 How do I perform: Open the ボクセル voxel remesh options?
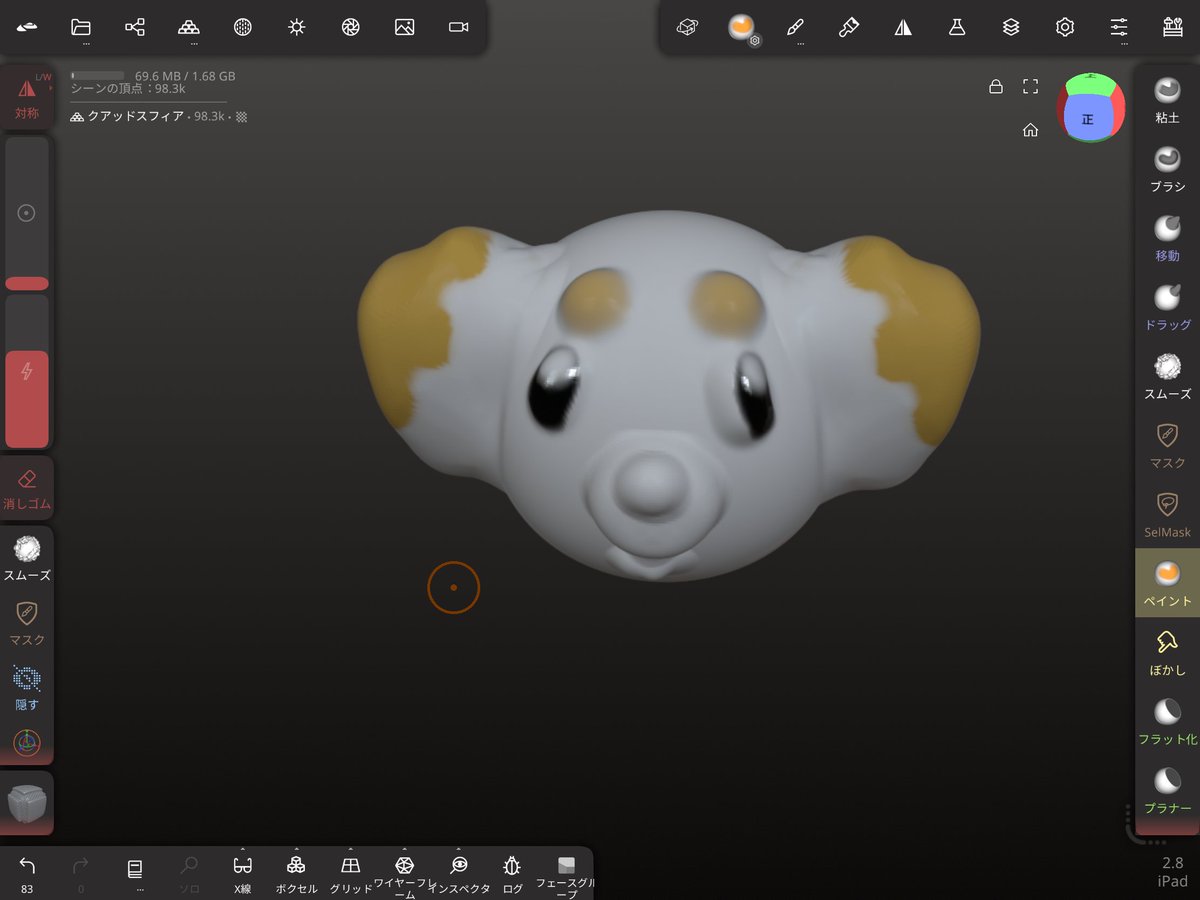296,873
